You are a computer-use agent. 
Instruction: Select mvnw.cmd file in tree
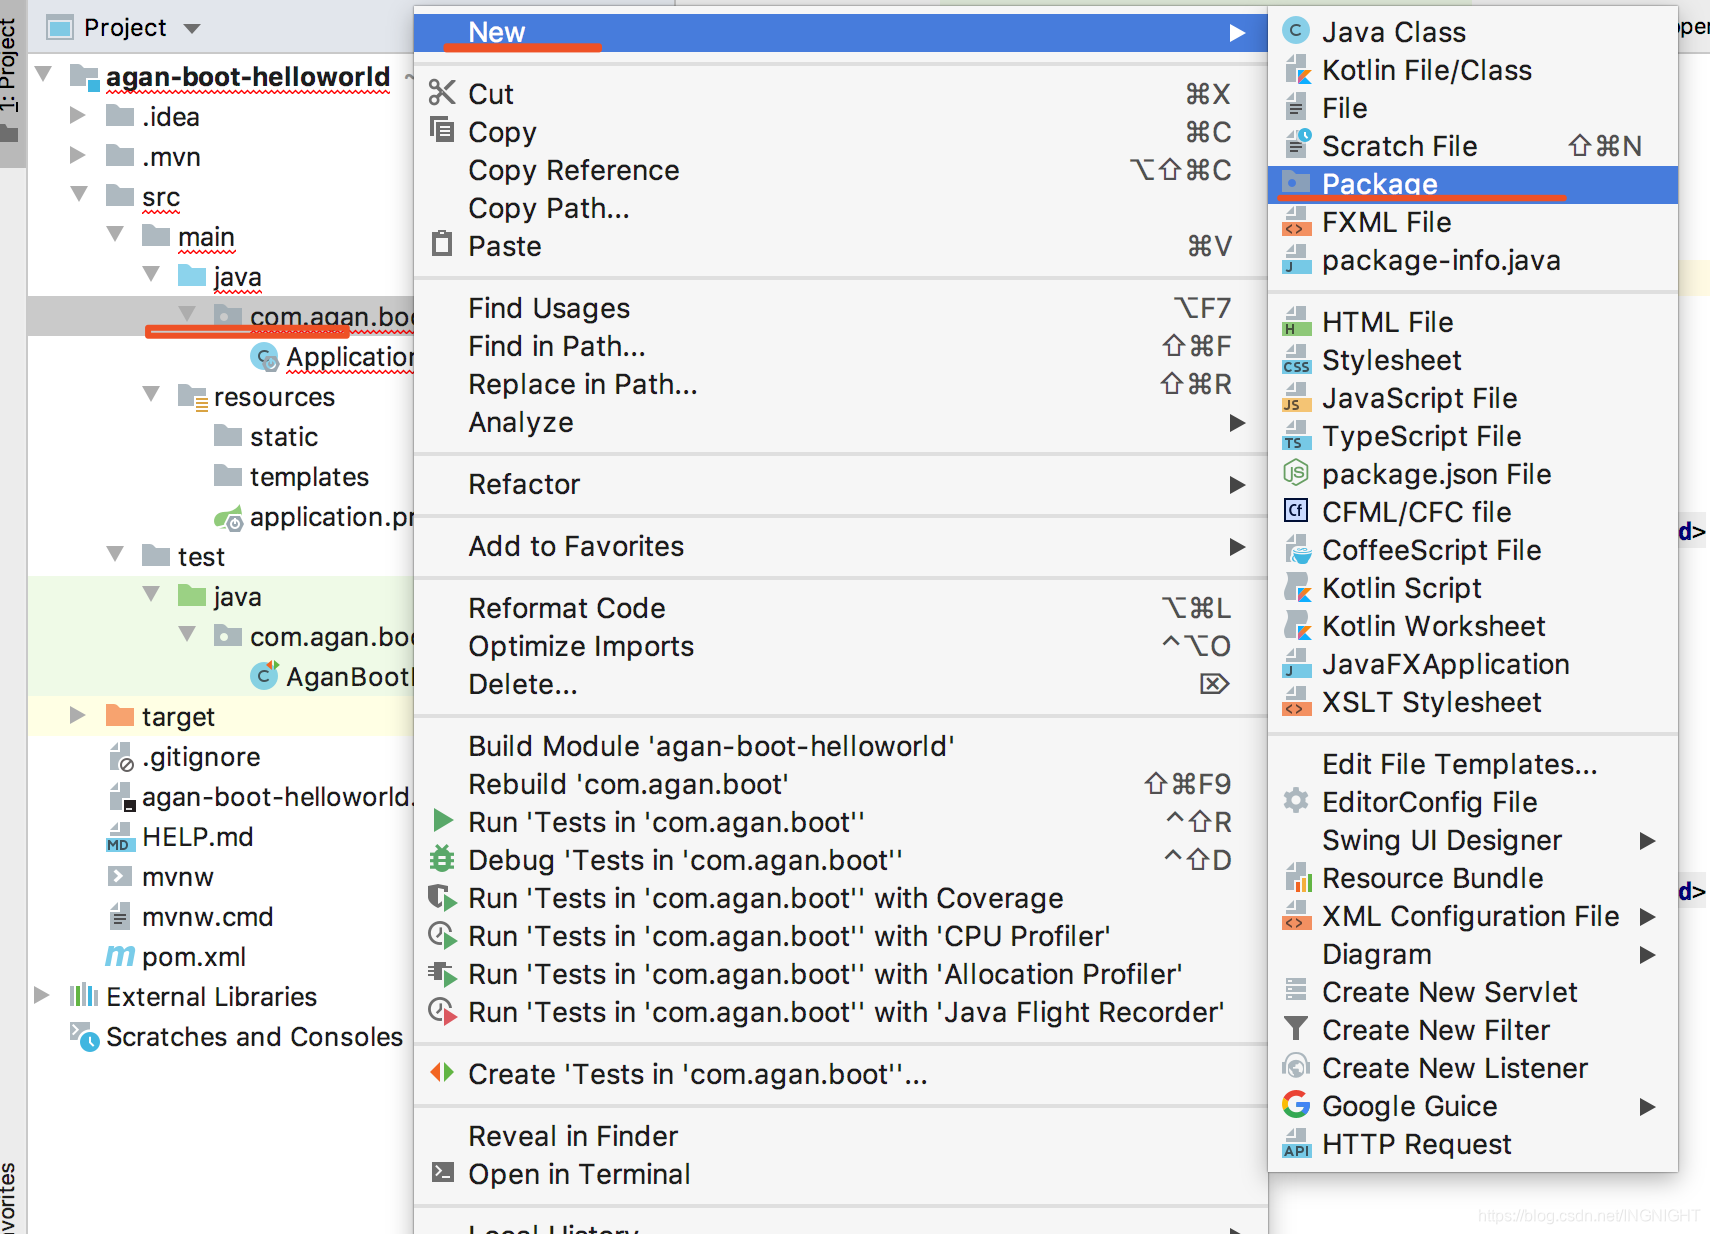pyautogui.click(x=207, y=917)
